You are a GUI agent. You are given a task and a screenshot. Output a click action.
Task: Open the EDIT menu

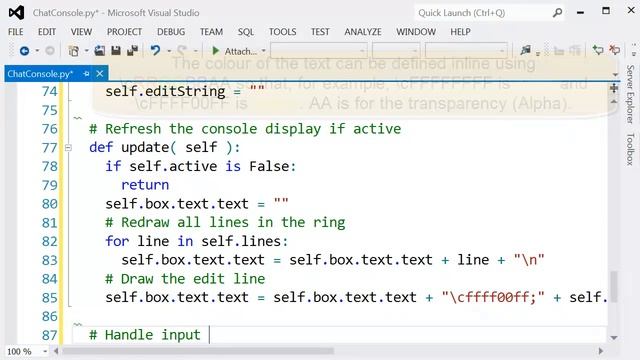tap(47, 32)
